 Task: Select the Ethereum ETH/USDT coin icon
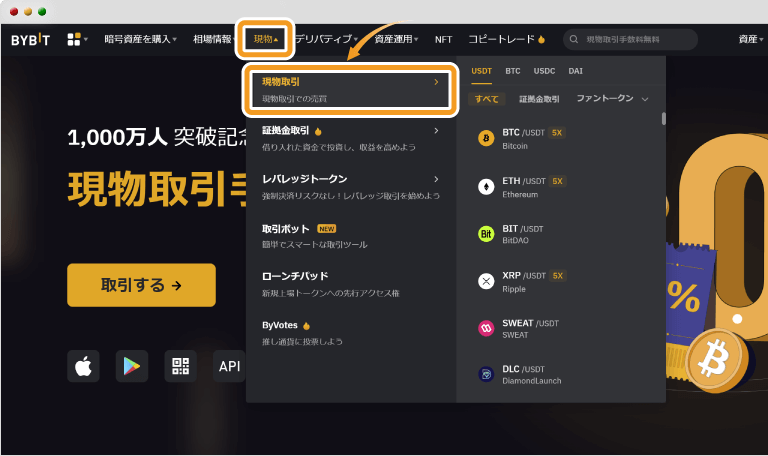coord(486,187)
